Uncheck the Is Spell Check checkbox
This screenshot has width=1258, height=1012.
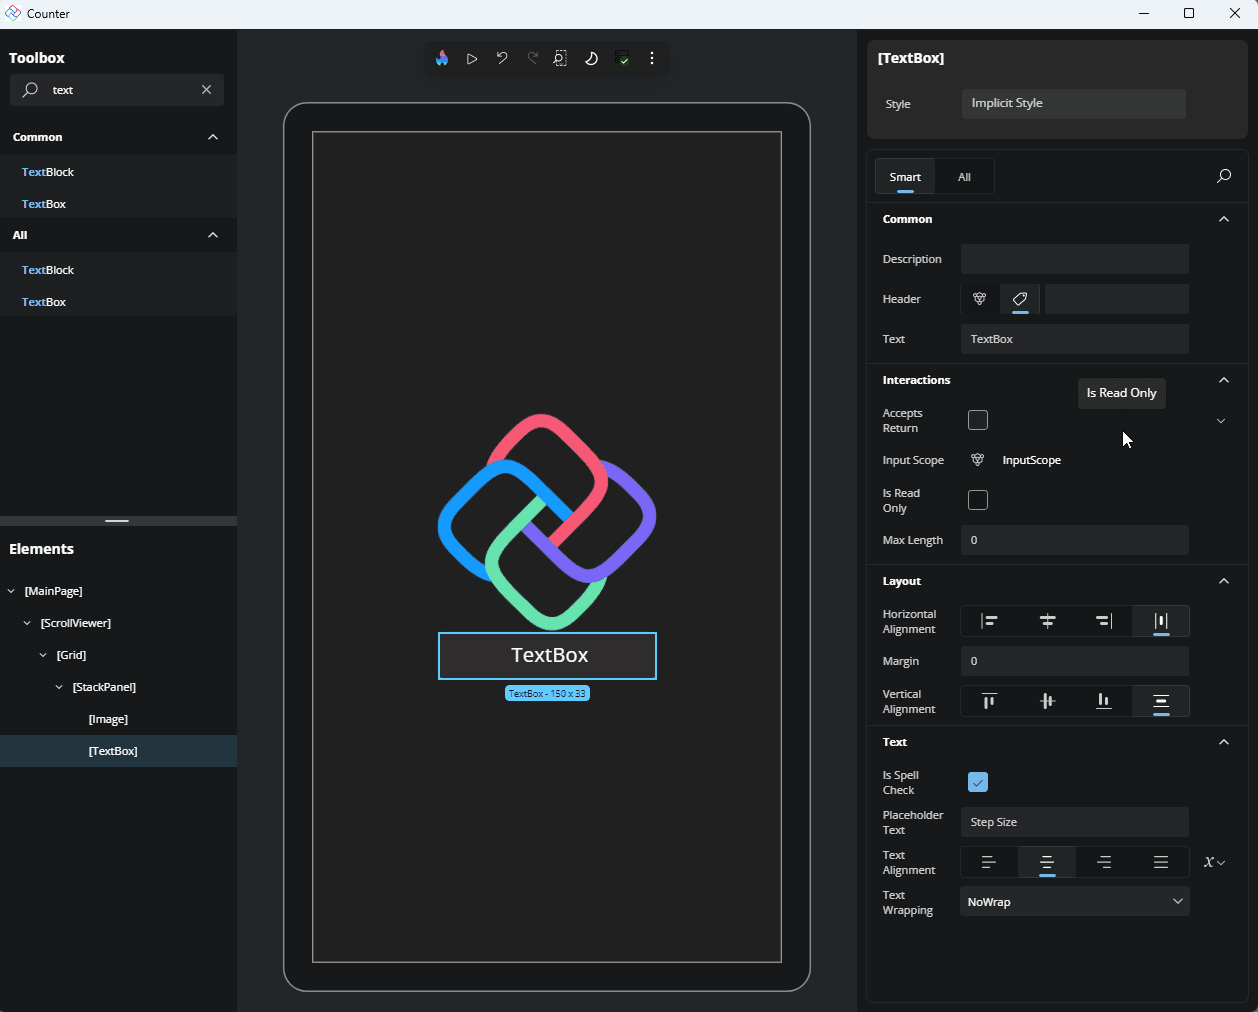[978, 782]
